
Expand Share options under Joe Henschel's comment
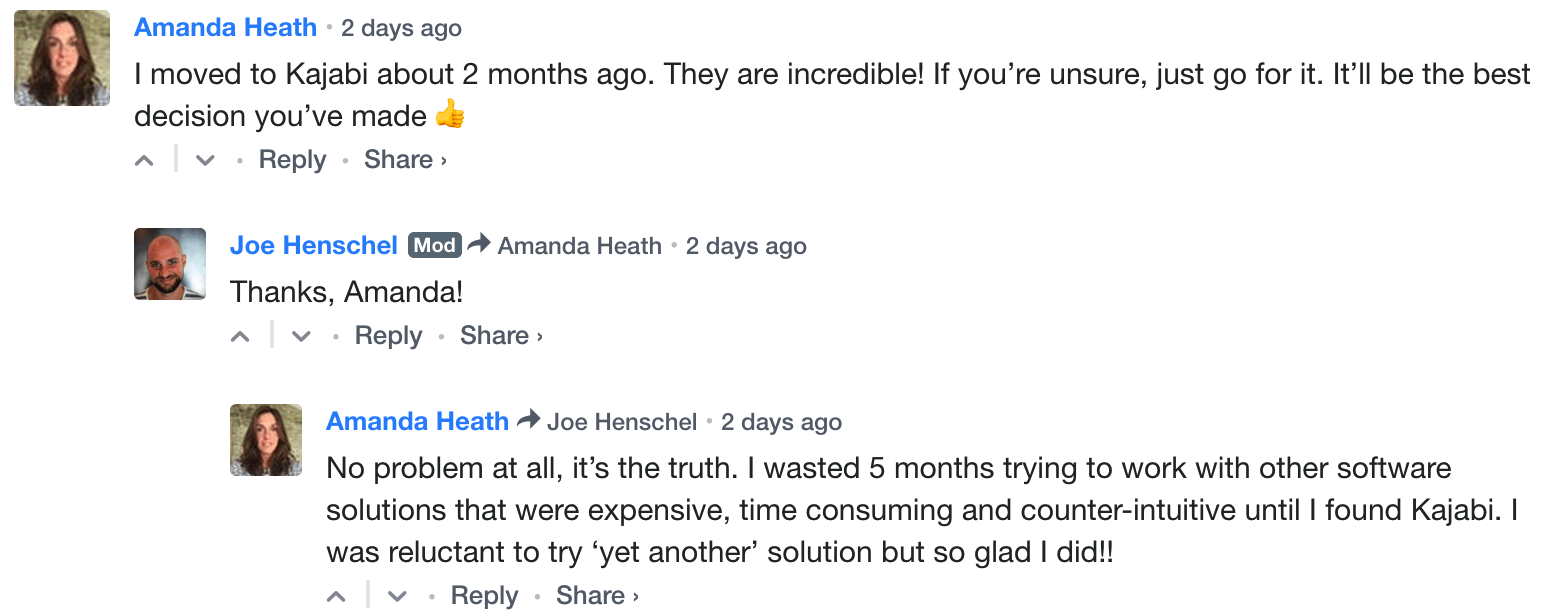[x=501, y=335]
